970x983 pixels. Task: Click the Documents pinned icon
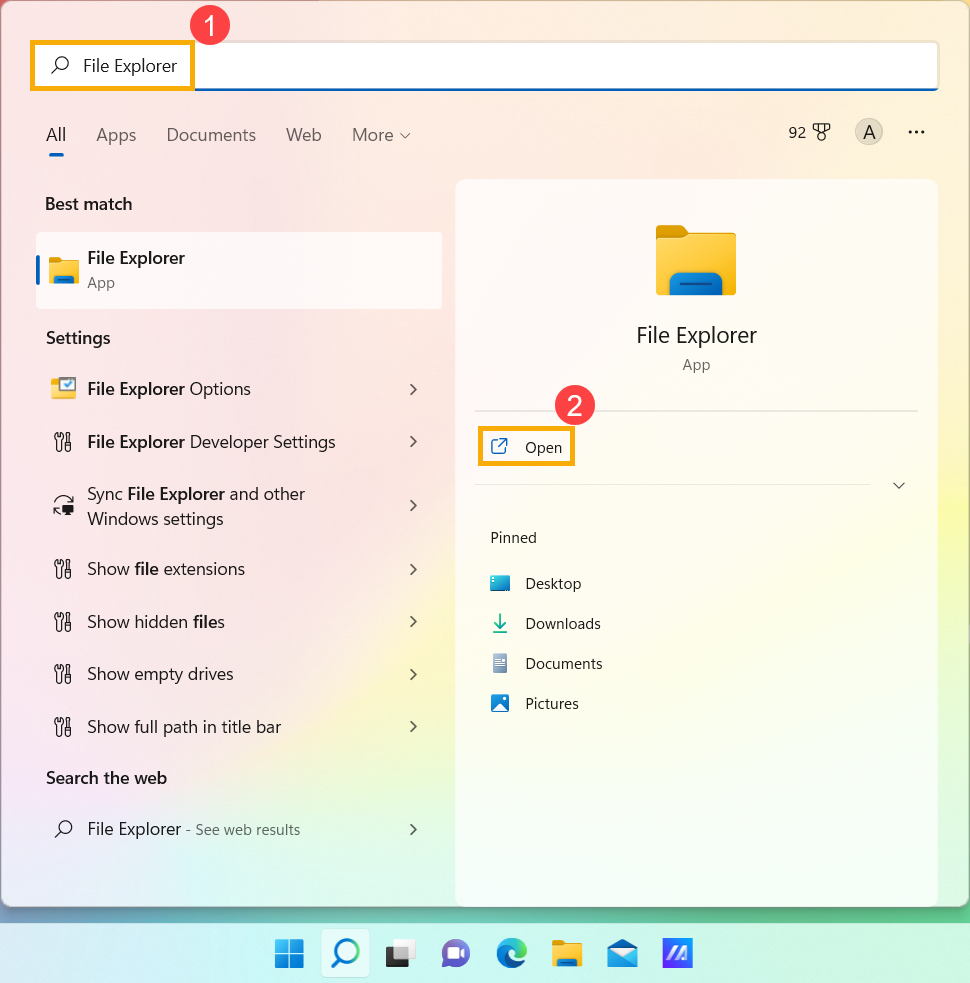[x=500, y=663]
